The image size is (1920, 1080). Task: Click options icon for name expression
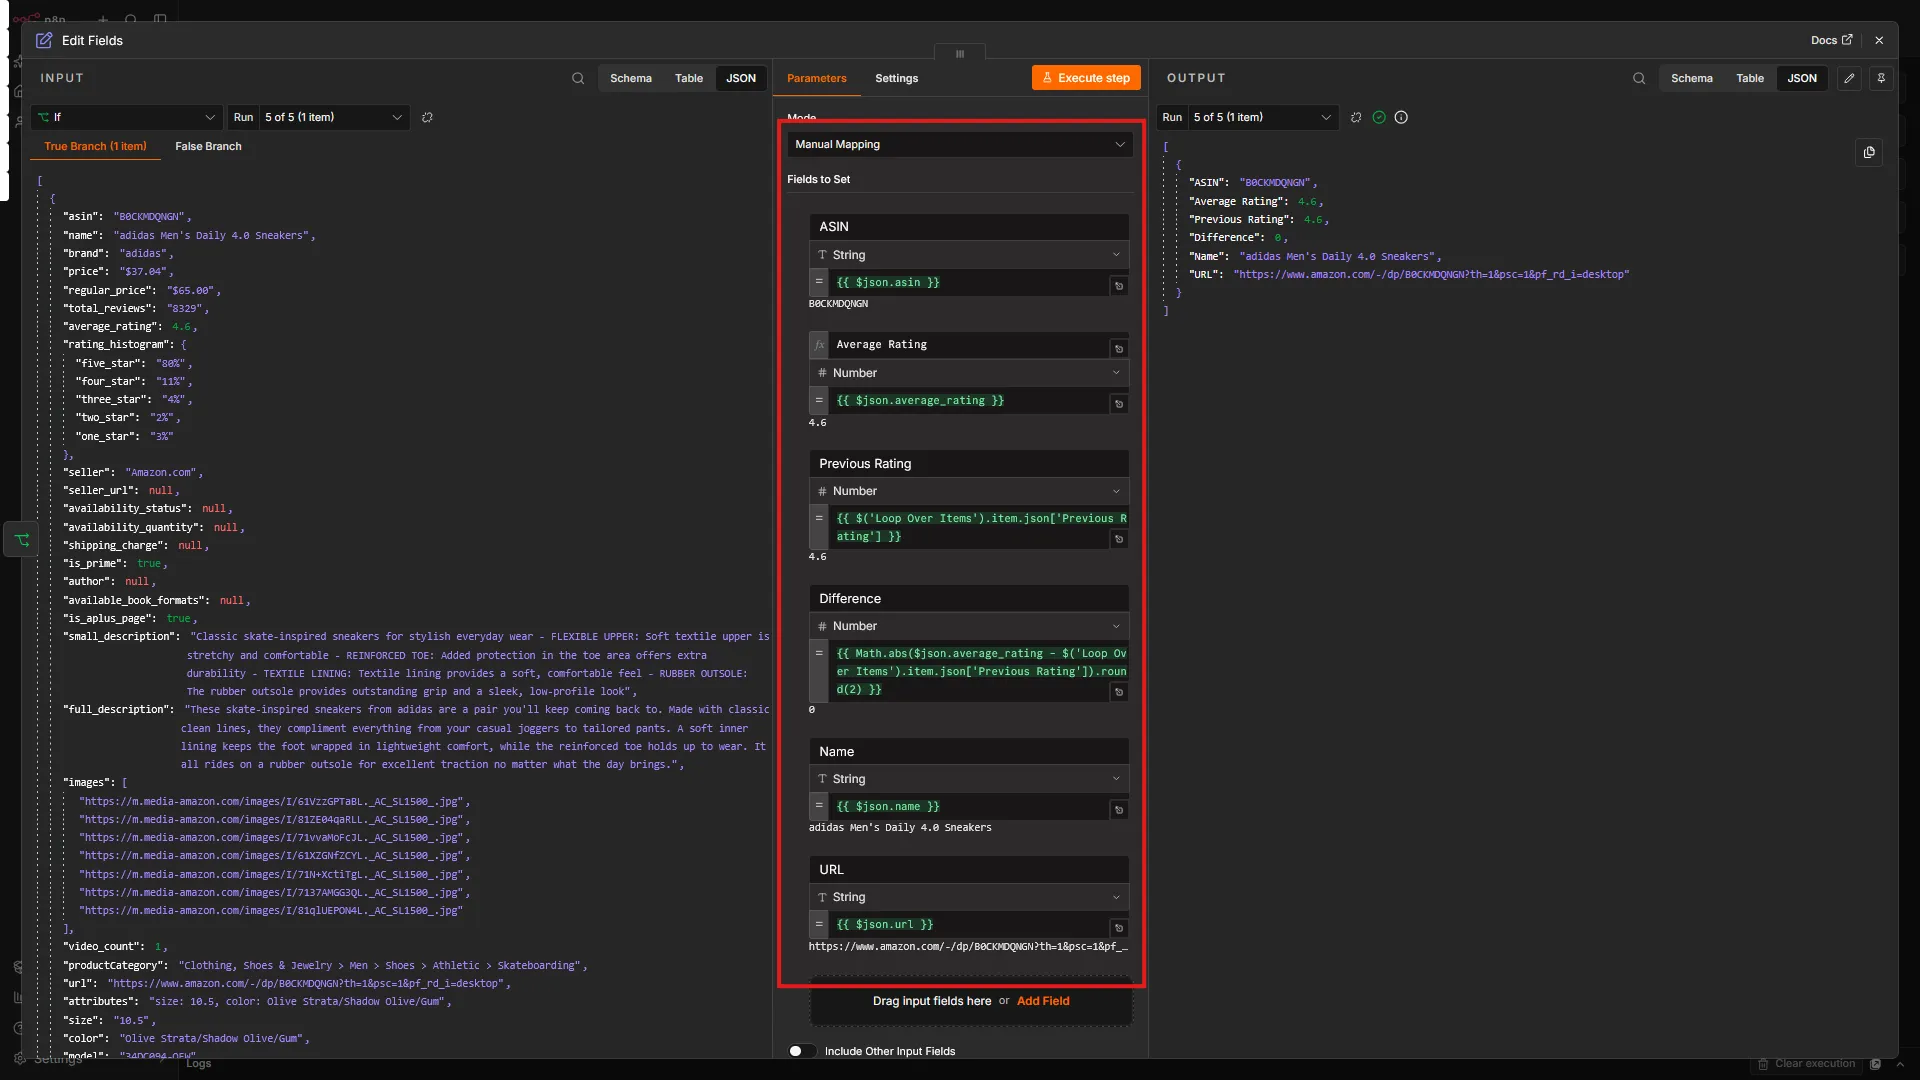pos(1119,810)
